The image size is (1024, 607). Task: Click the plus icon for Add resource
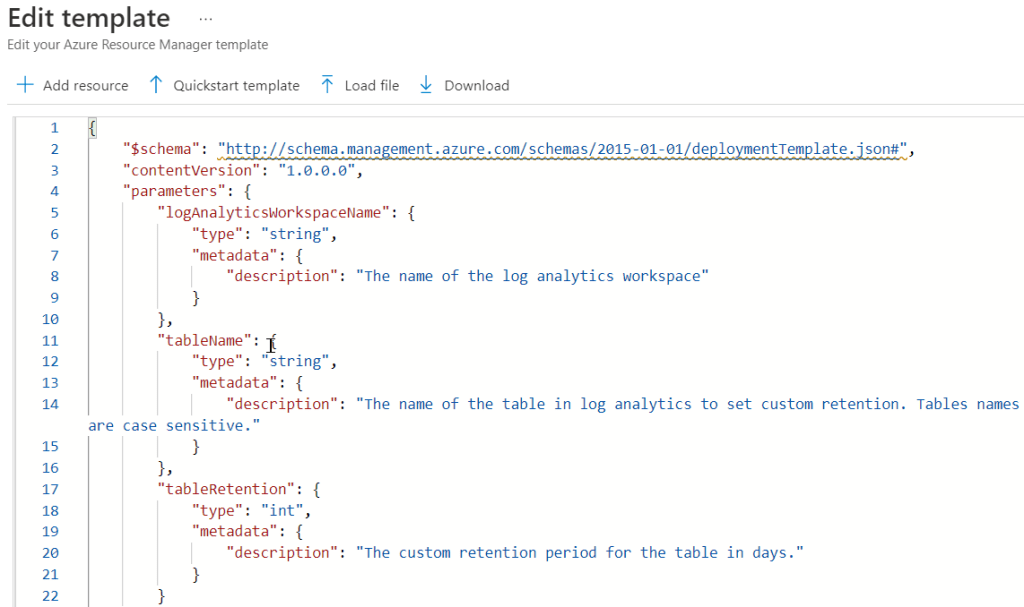25,85
